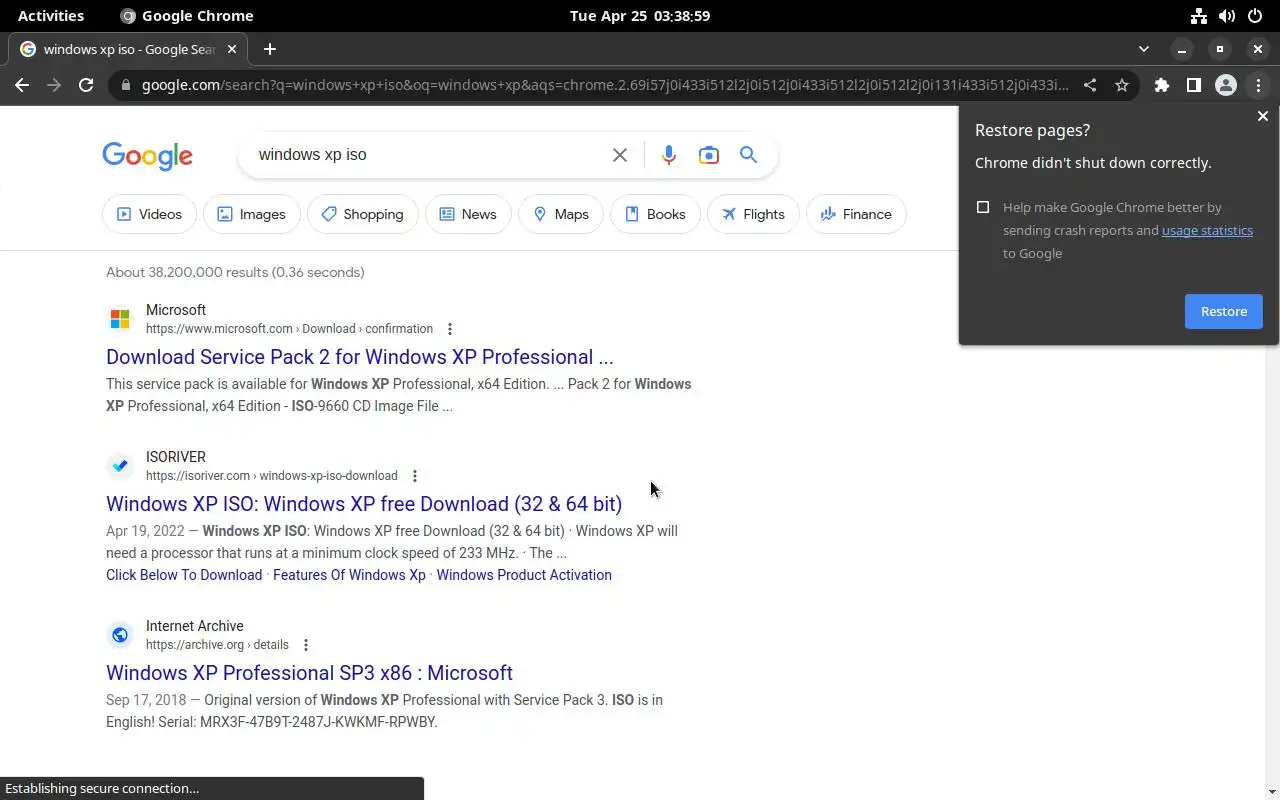Click the power icon in top bar
Image resolution: width=1280 pixels, height=800 pixels.
click(1254, 16)
